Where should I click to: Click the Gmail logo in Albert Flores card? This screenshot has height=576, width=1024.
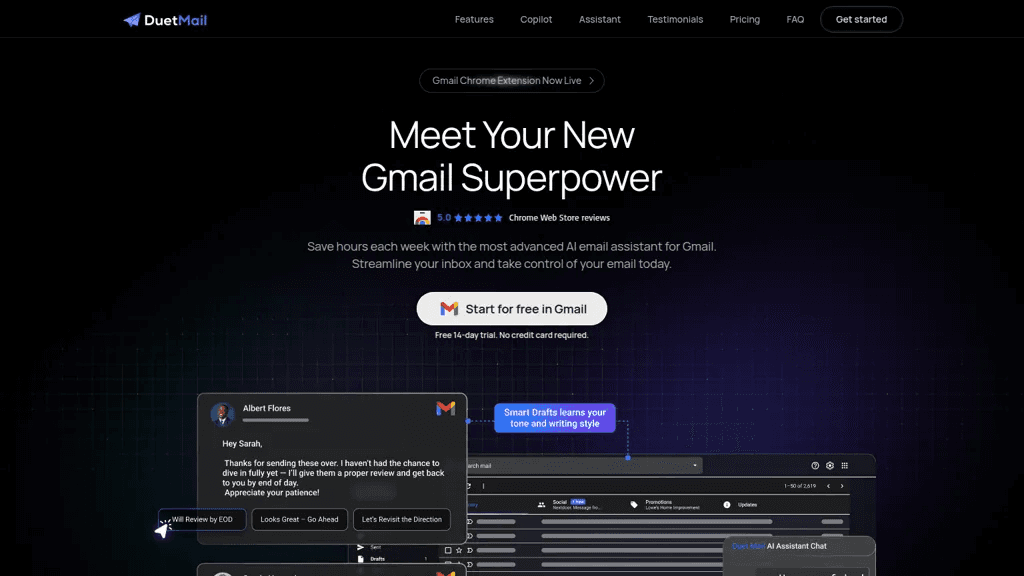click(x=445, y=409)
